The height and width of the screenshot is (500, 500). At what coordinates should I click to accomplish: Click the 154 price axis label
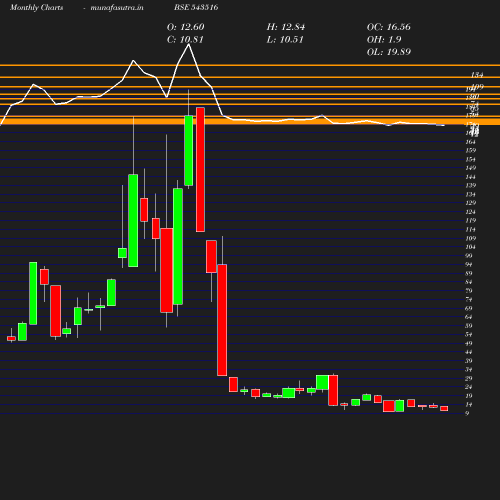click(470, 159)
